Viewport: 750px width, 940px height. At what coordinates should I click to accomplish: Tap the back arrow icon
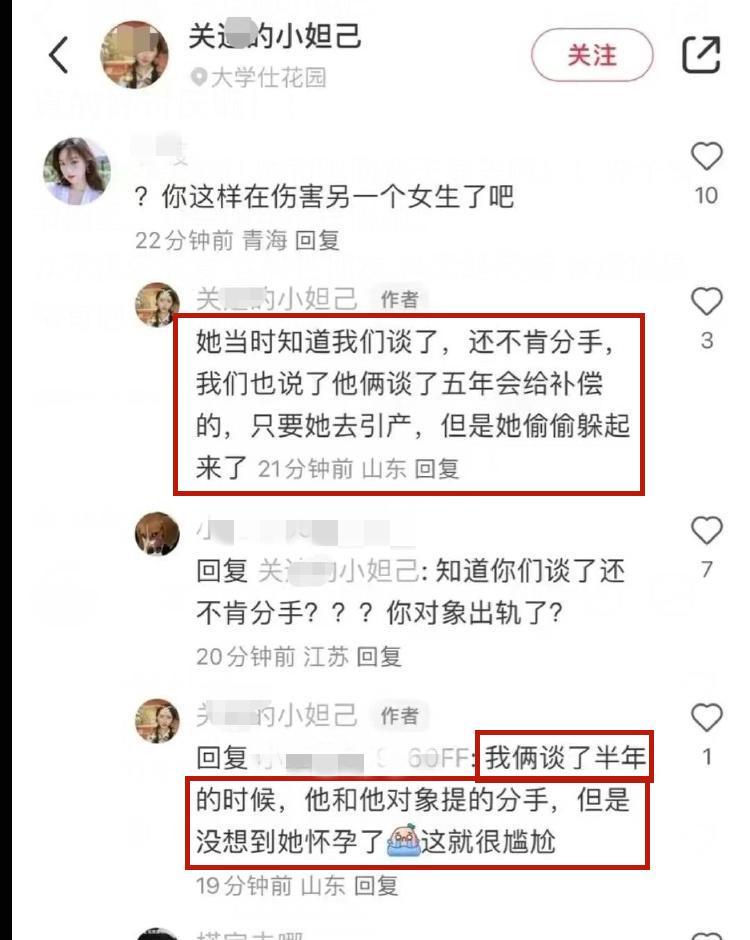(59, 55)
